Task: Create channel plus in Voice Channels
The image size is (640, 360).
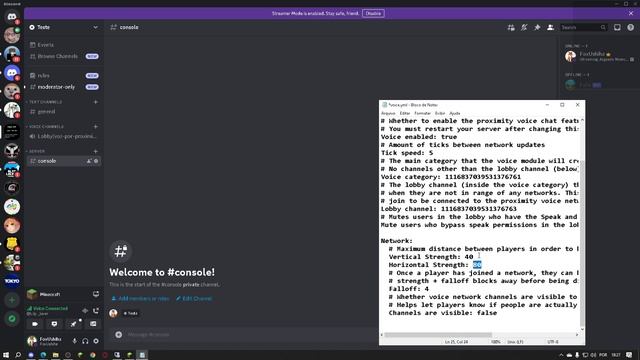Action: click(96, 127)
